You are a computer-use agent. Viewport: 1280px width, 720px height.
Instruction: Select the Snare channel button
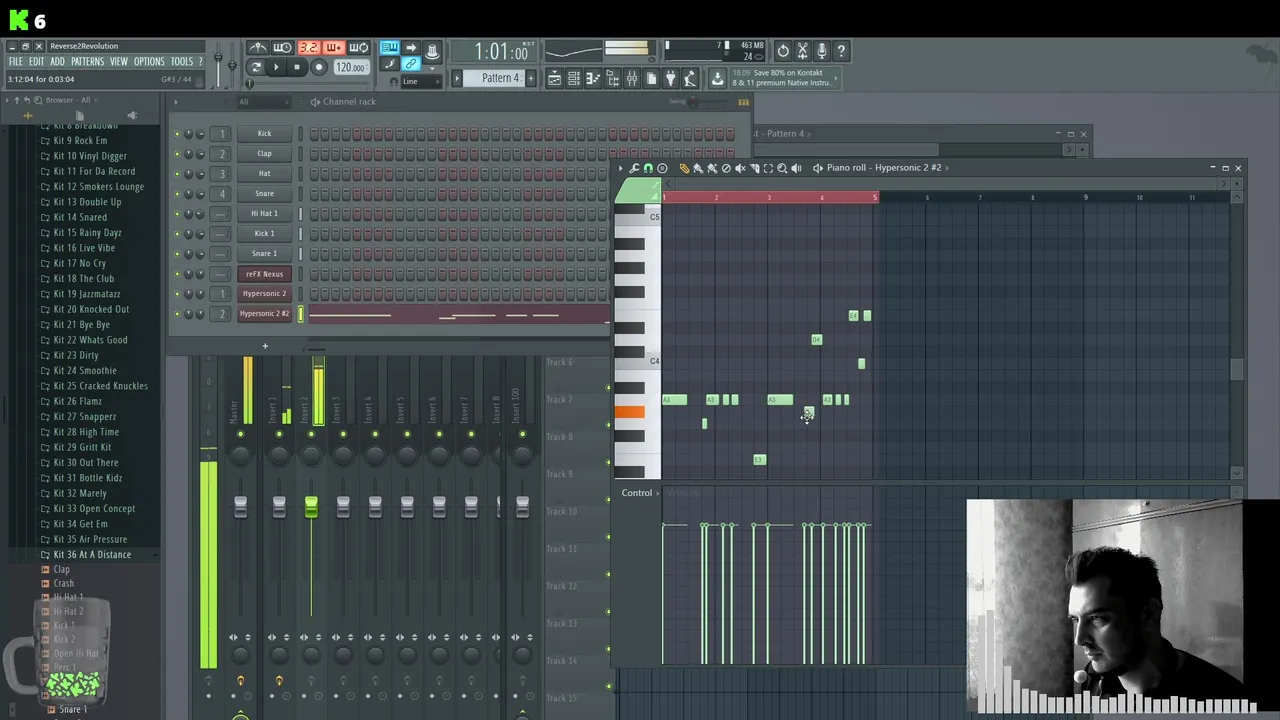pyautogui.click(x=264, y=194)
